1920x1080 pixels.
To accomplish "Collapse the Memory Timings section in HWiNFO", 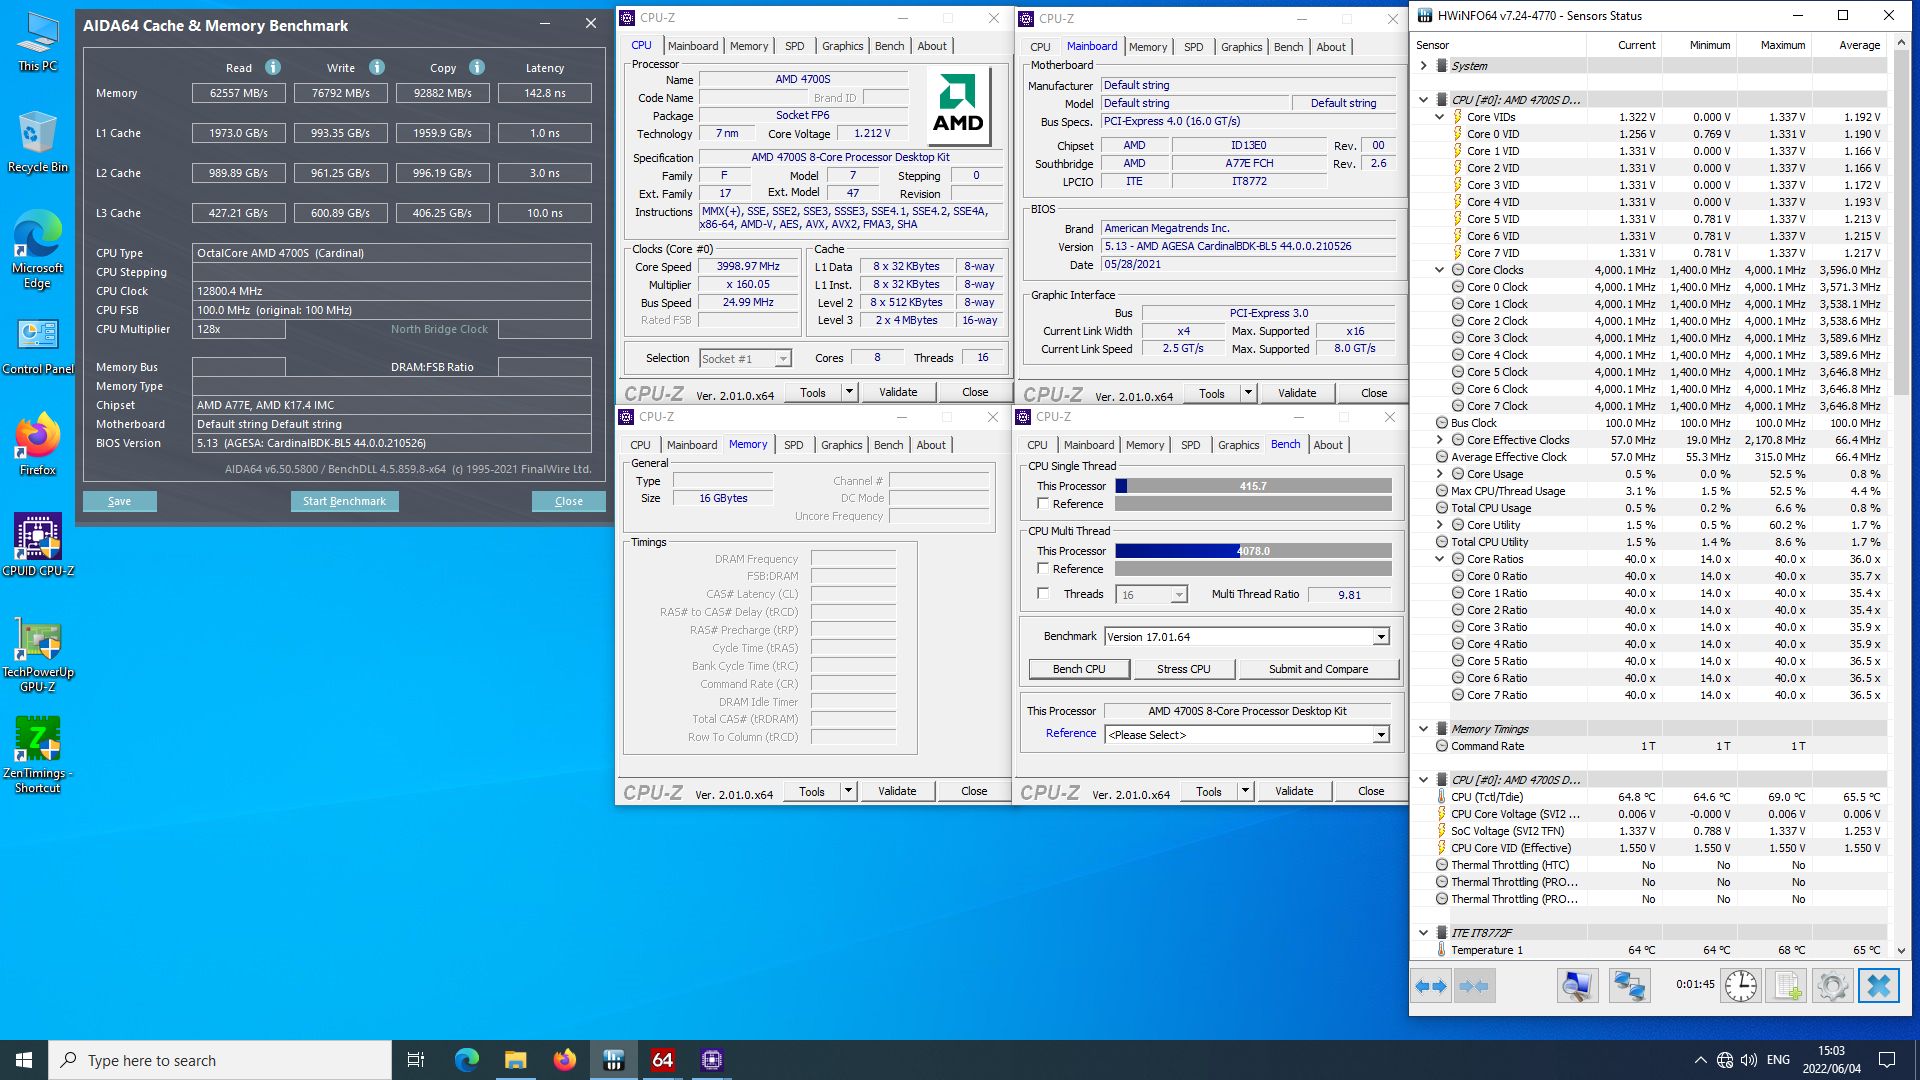I will (x=1424, y=729).
